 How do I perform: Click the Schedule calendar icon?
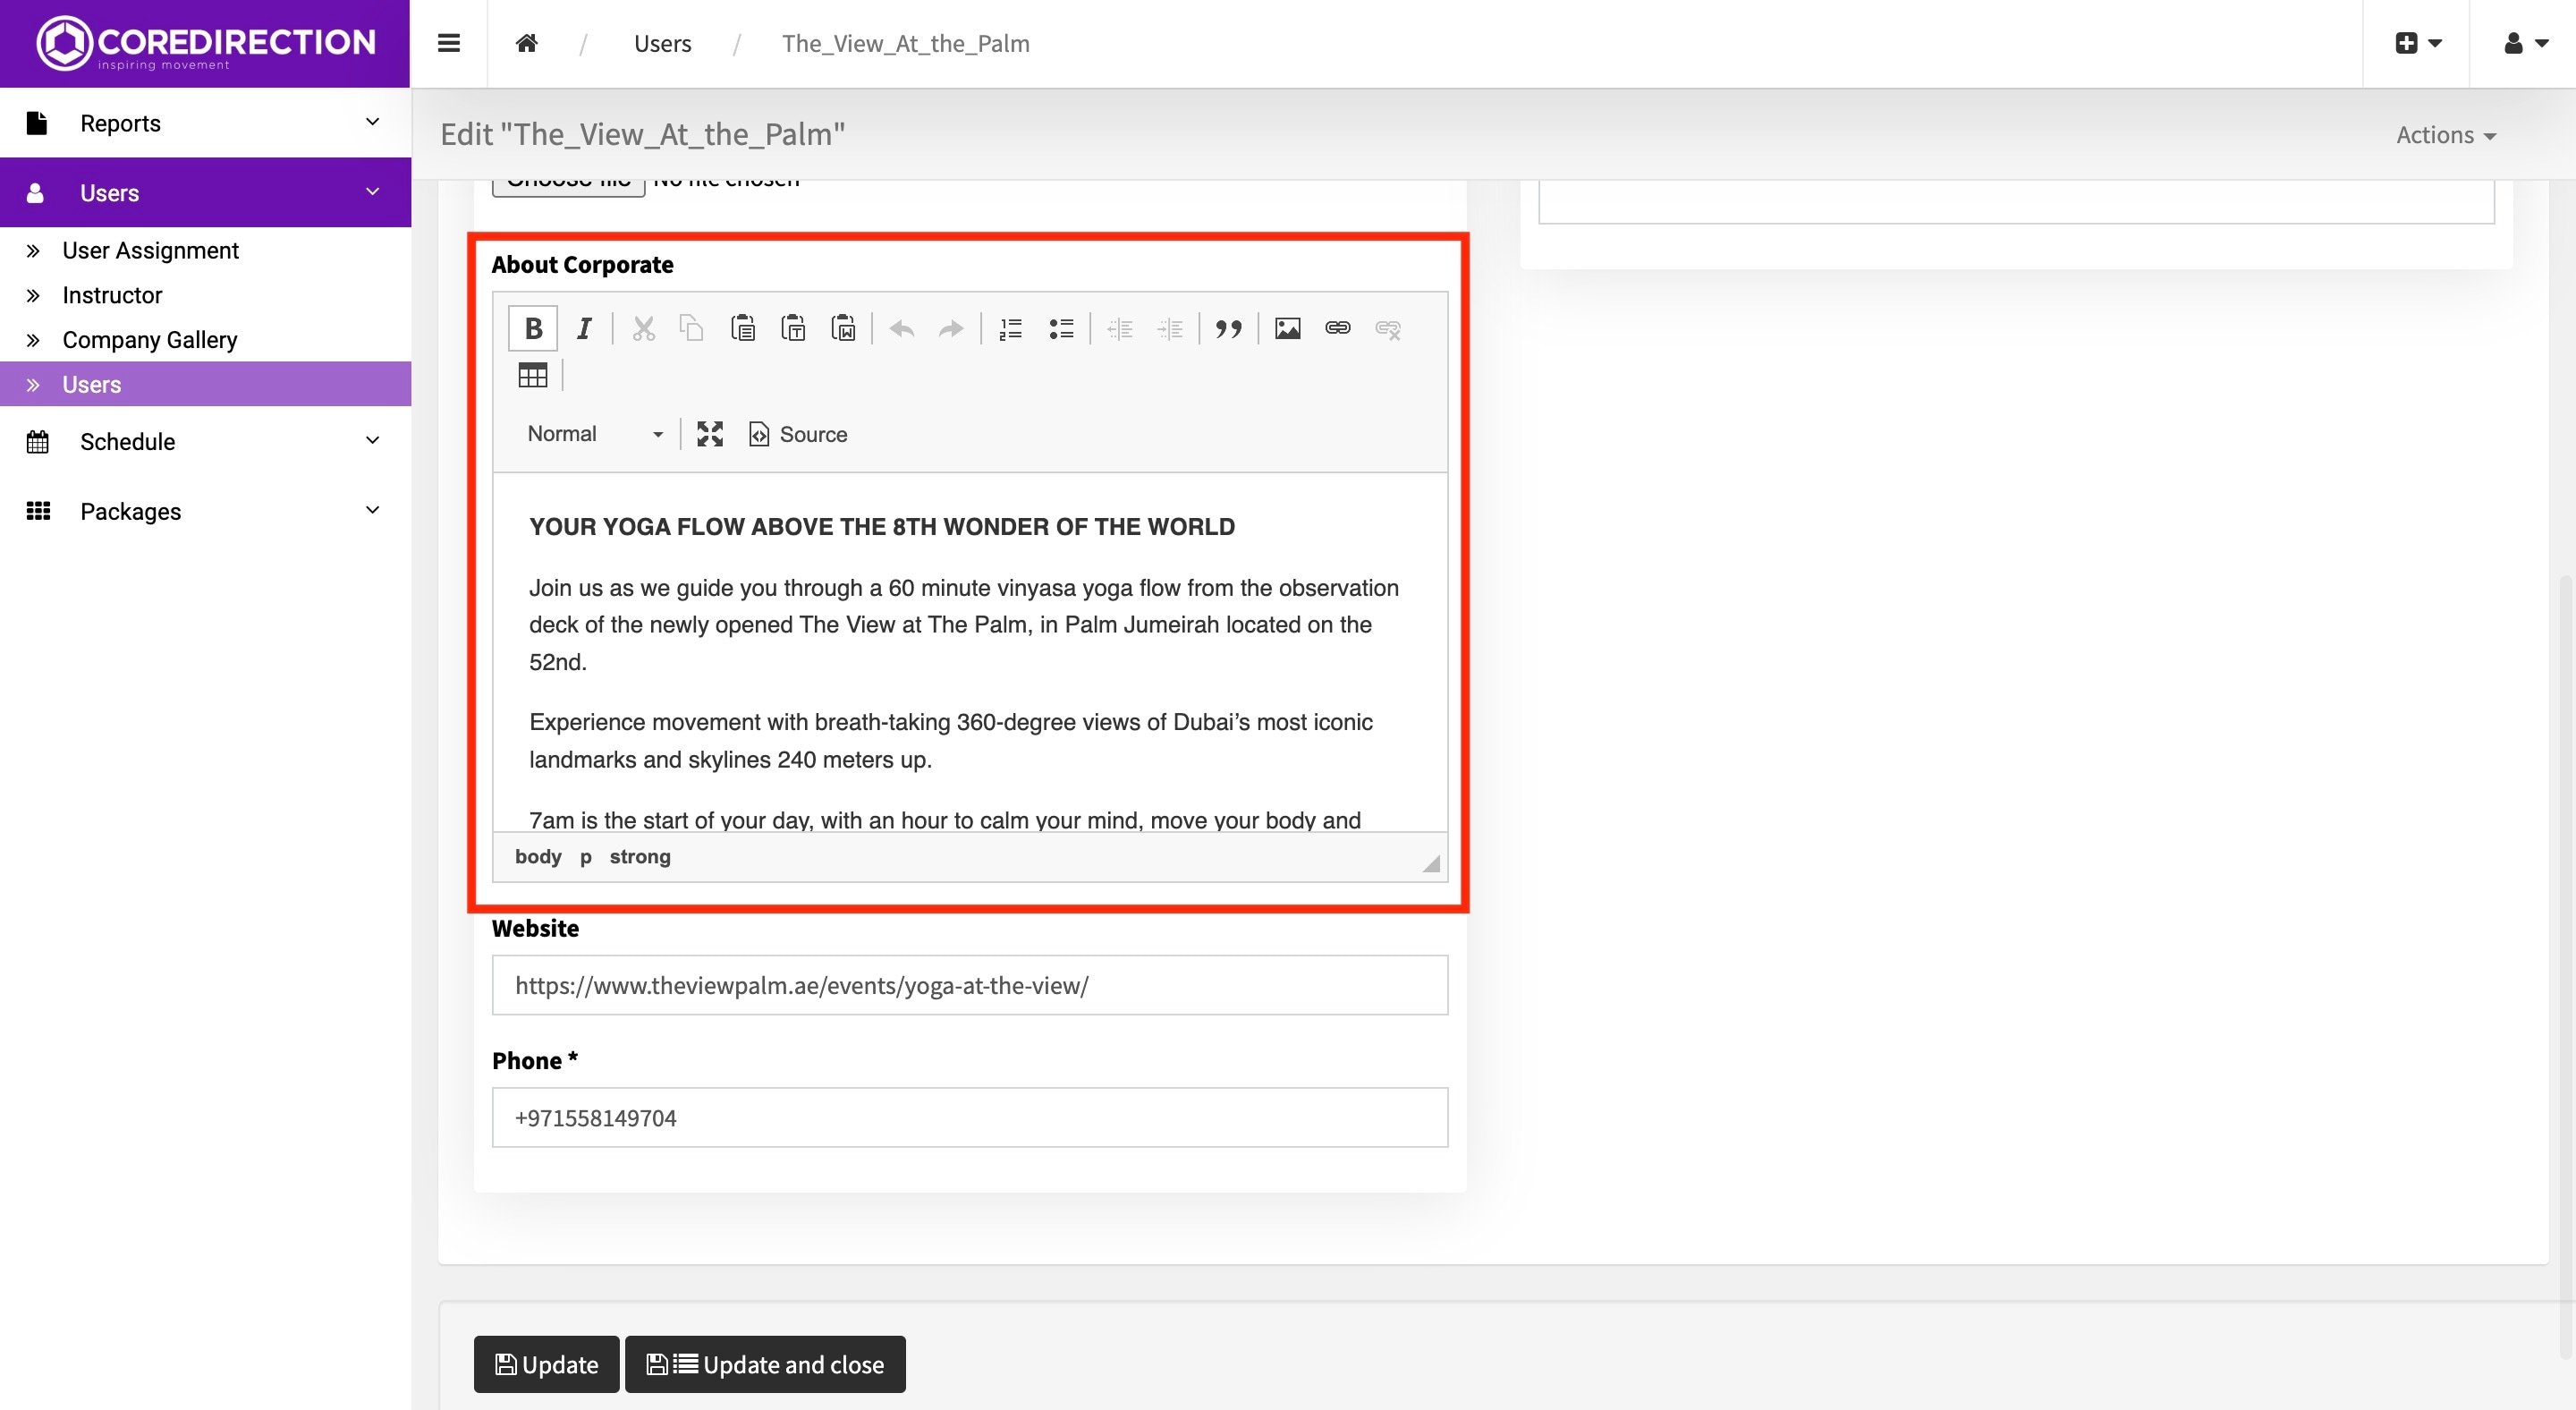coord(37,441)
